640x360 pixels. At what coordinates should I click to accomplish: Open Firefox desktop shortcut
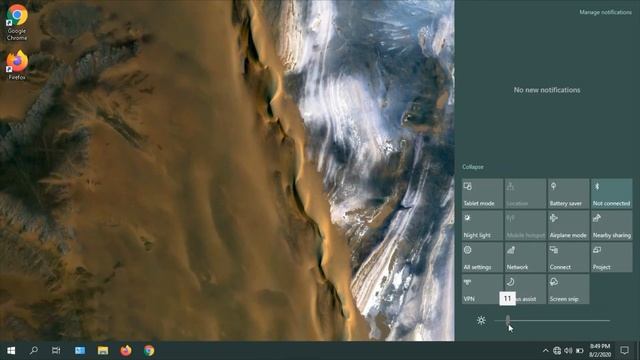[17, 65]
